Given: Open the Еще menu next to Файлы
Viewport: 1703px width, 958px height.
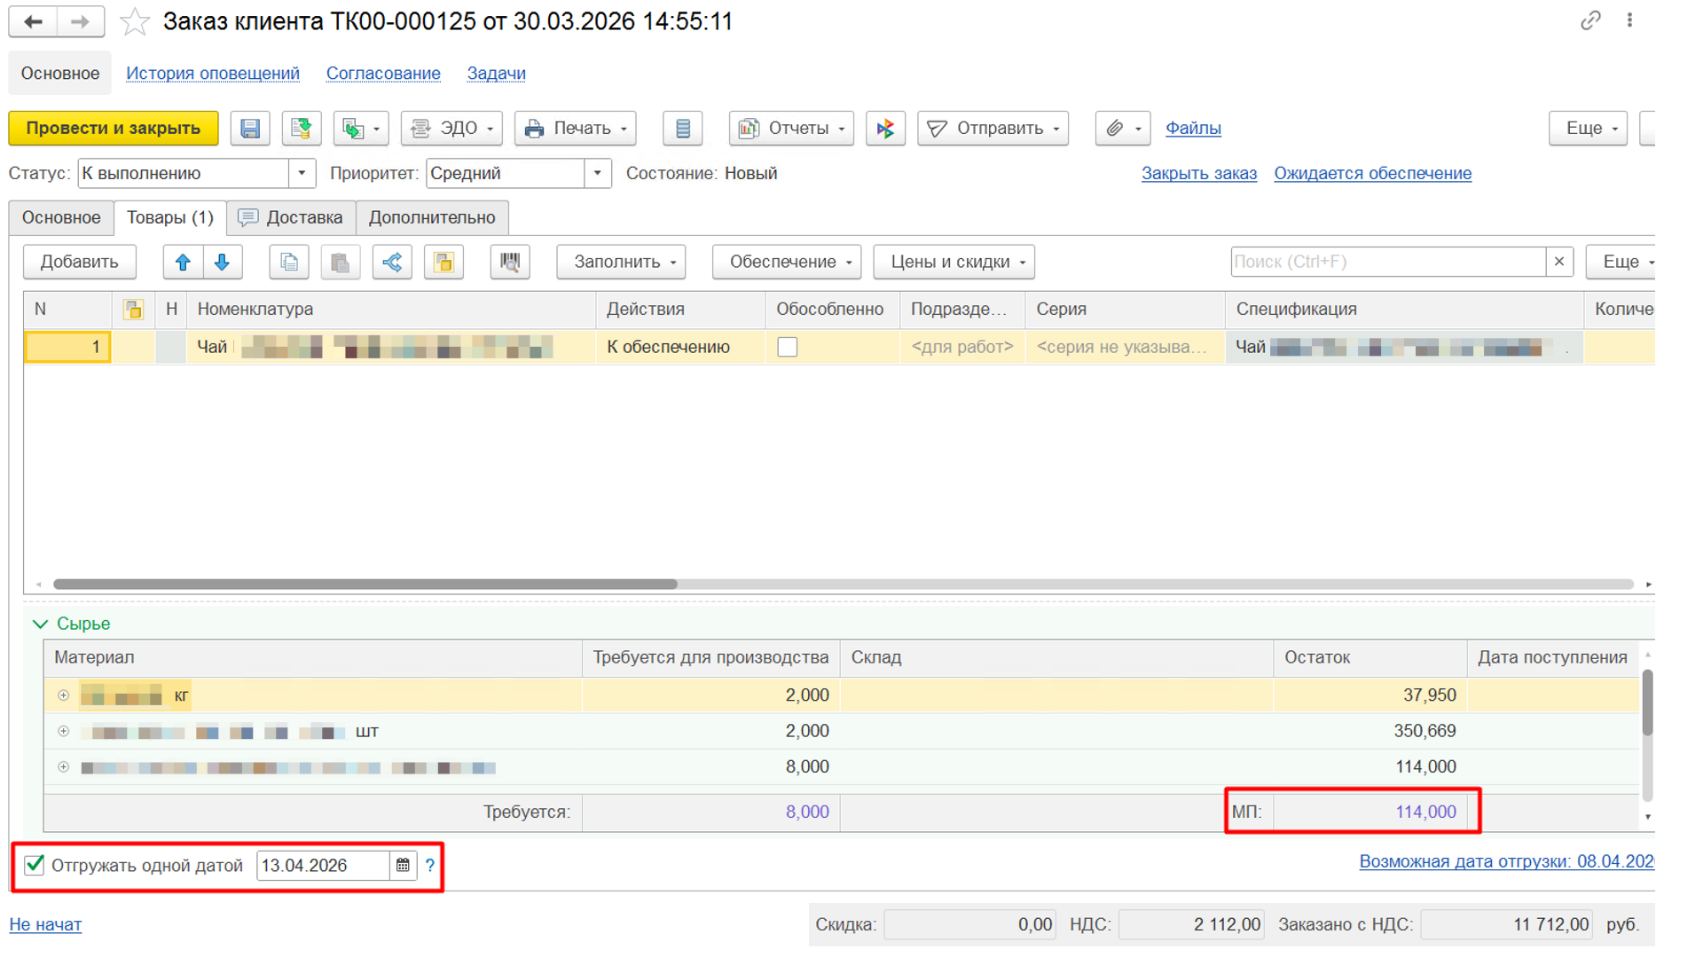Looking at the screenshot, I should (x=1589, y=128).
